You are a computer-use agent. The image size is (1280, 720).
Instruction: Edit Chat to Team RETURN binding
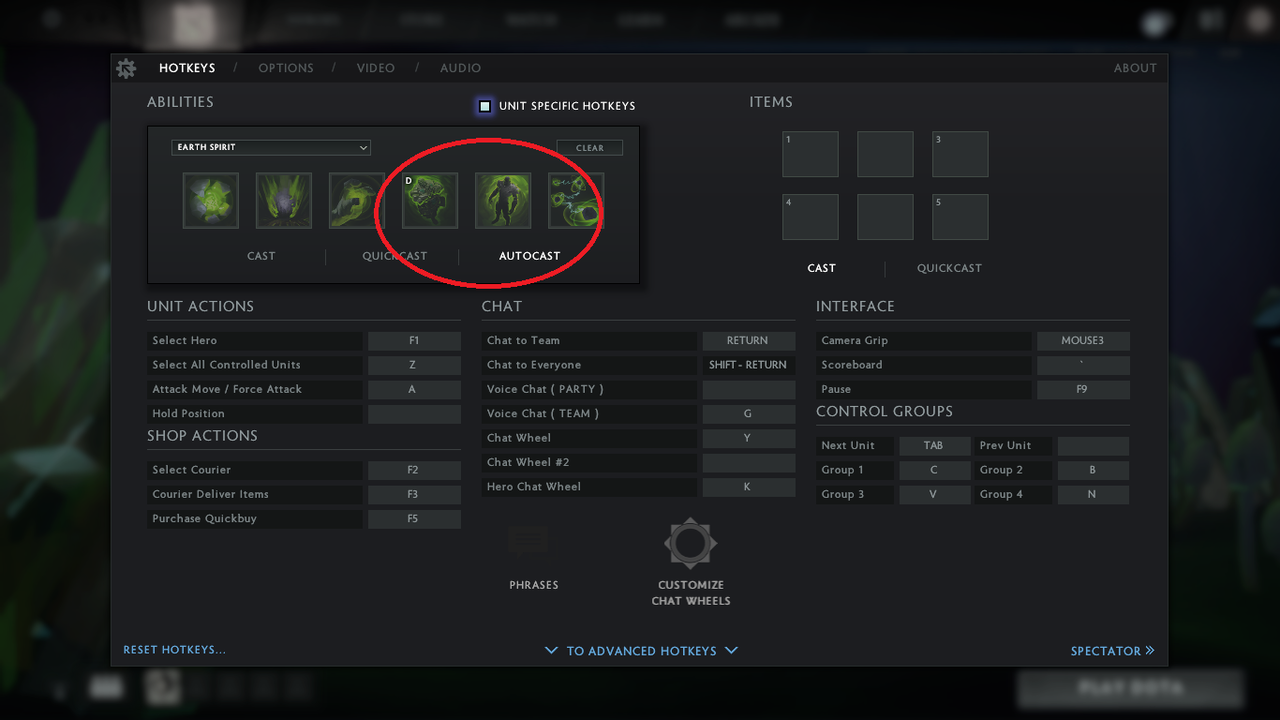(x=749, y=341)
